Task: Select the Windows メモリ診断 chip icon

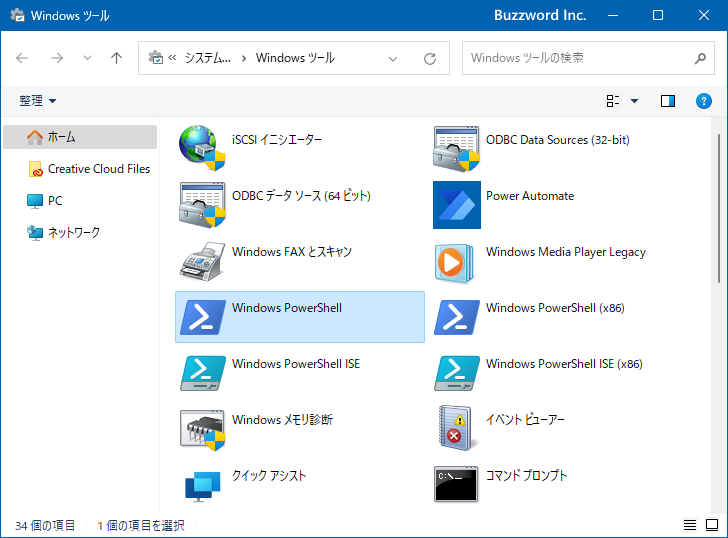Action: (202, 429)
